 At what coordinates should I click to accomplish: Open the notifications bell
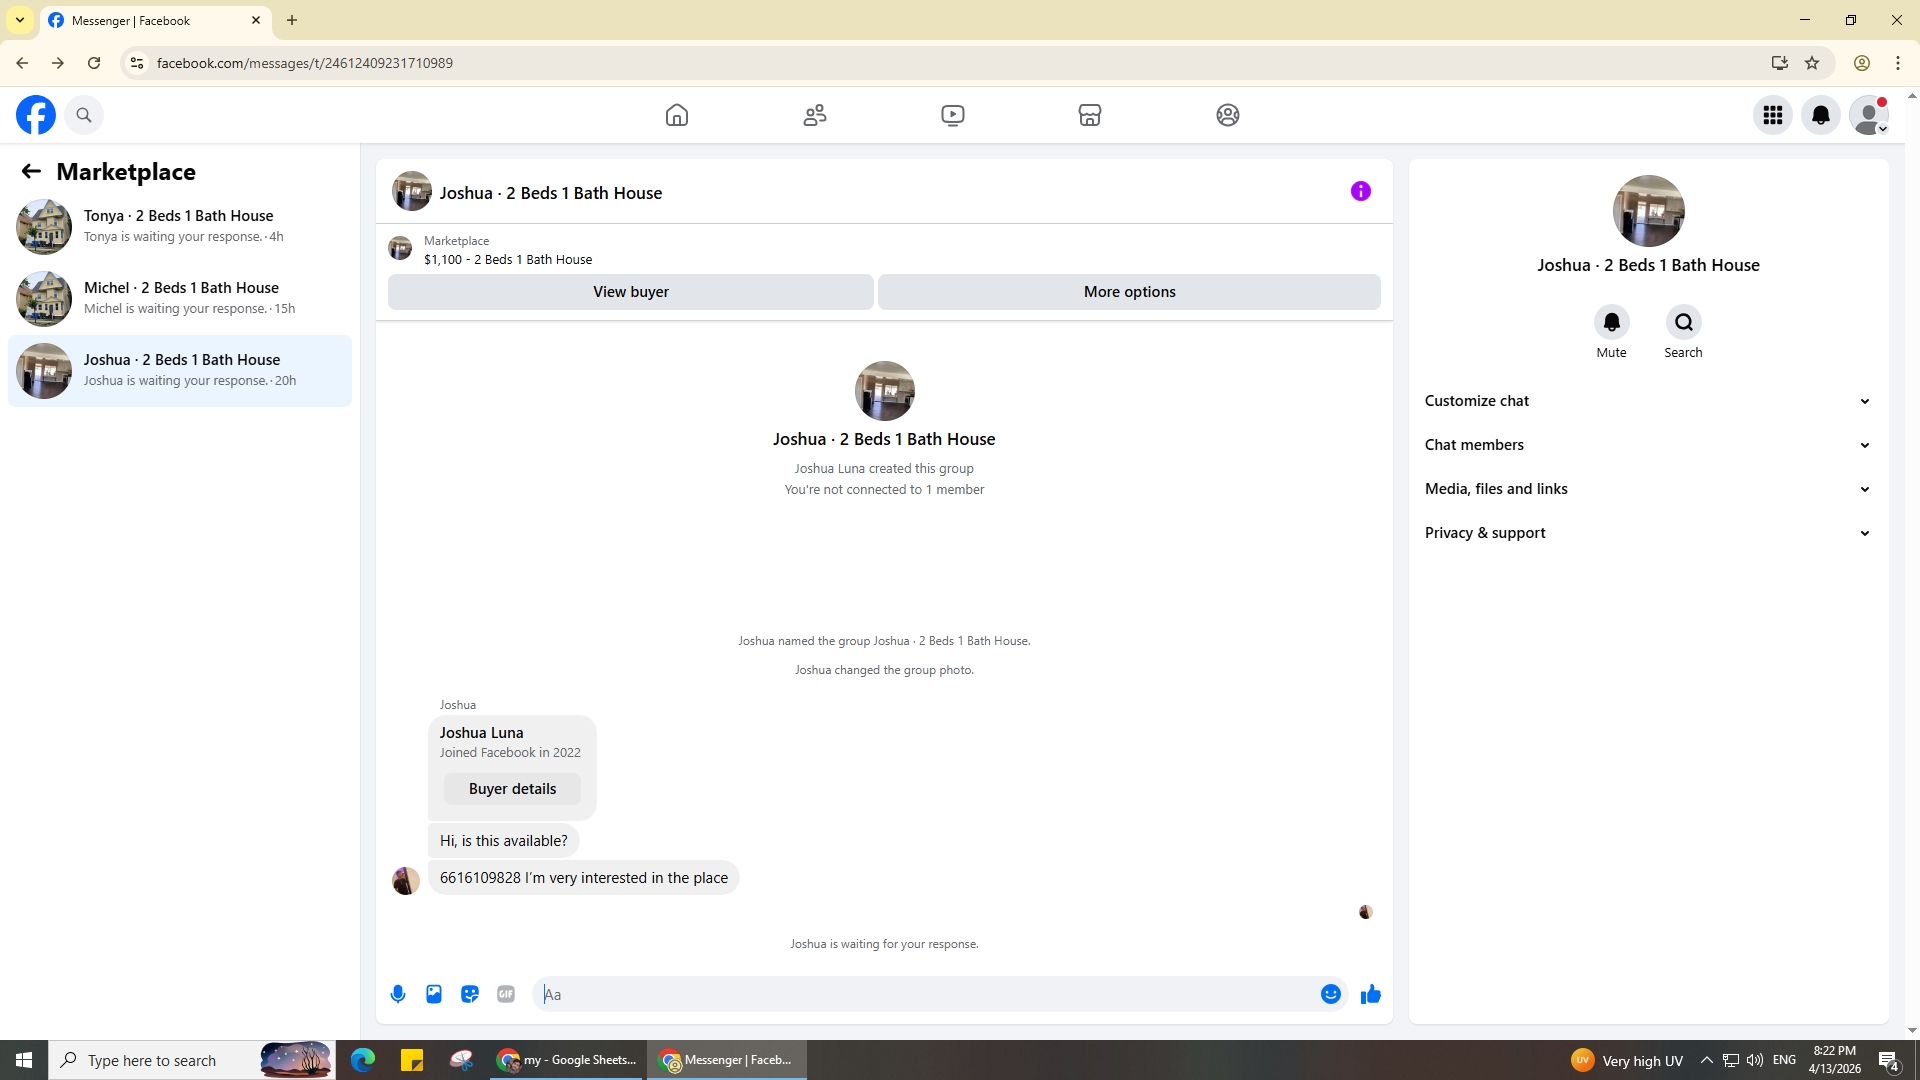[x=1821, y=115]
